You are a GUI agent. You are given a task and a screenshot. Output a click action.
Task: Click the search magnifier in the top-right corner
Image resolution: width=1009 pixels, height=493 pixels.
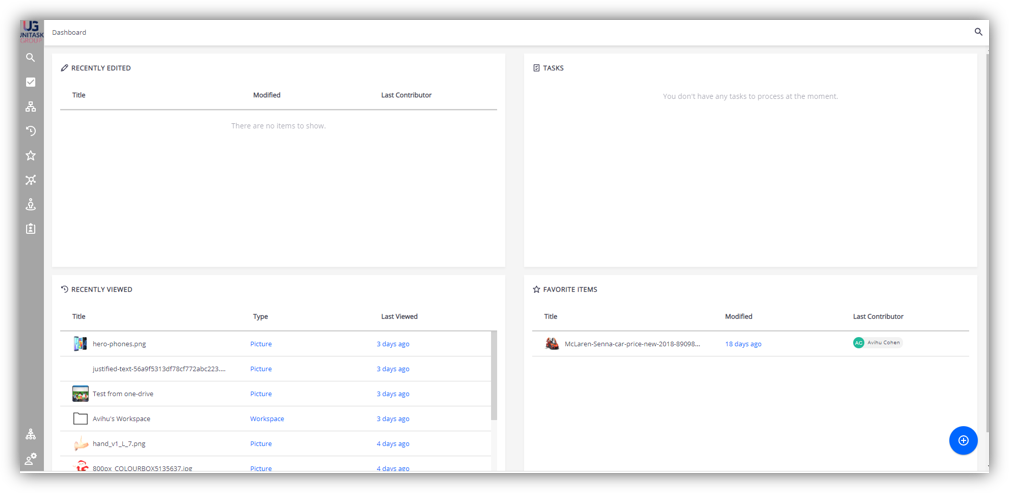(978, 32)
